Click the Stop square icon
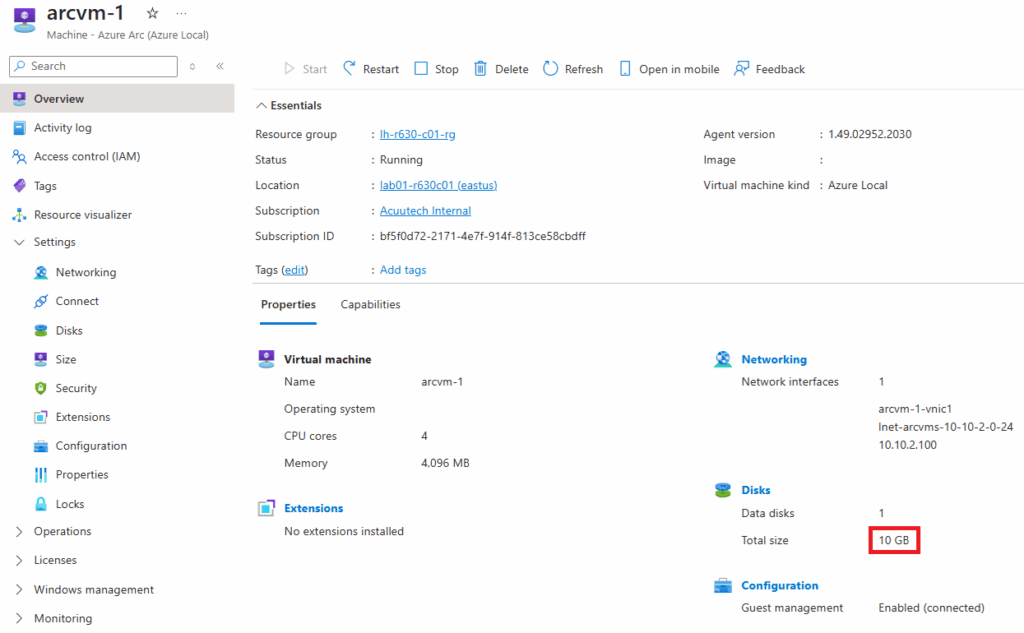The height and width of the screenshot is (633, 1024). pyautogui.click(x=421, y=69)
